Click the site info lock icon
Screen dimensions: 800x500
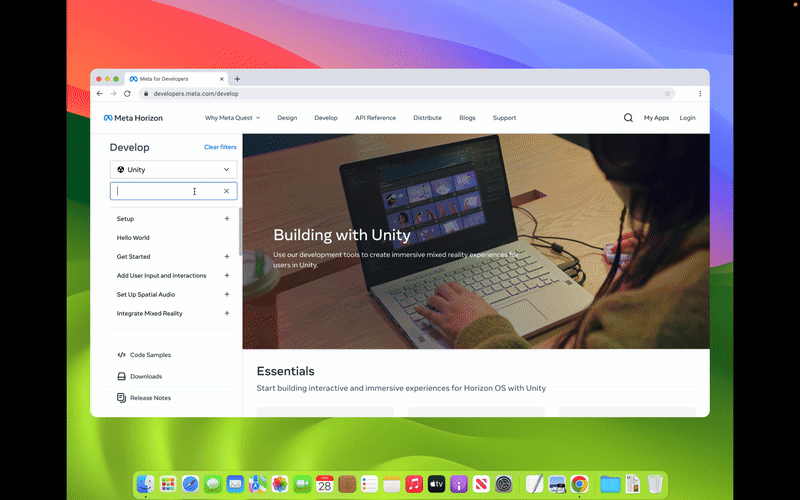click(x=146, y=93)
